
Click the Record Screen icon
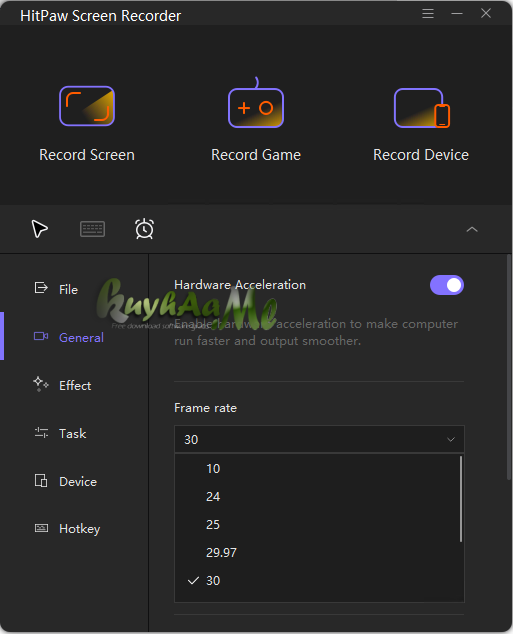coord(87,106)
